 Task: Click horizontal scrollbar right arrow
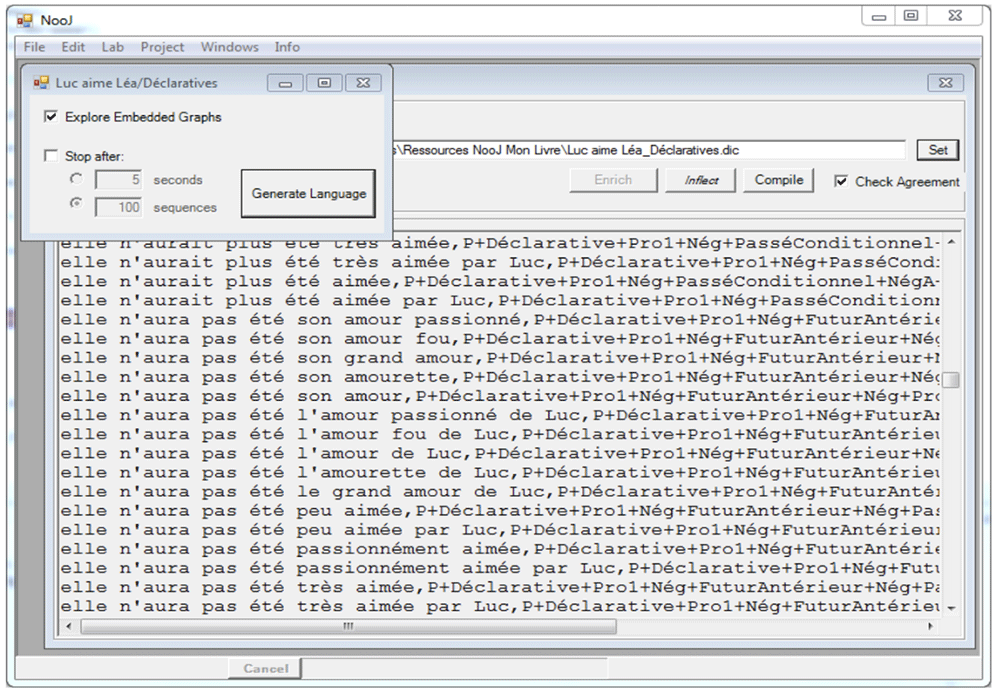pyautogui.click(x=930, y=626)
